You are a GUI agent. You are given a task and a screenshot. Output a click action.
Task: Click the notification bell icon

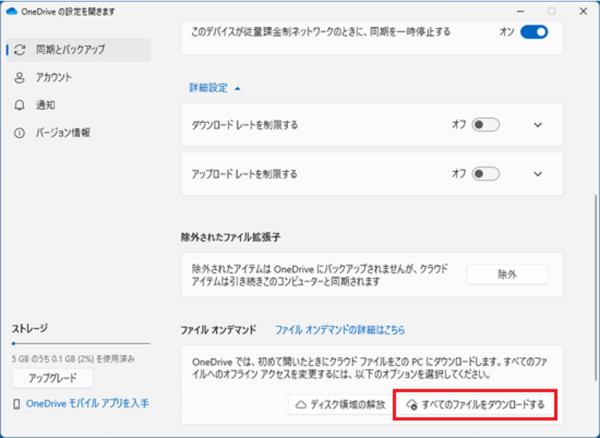click(x=19, y=105)
